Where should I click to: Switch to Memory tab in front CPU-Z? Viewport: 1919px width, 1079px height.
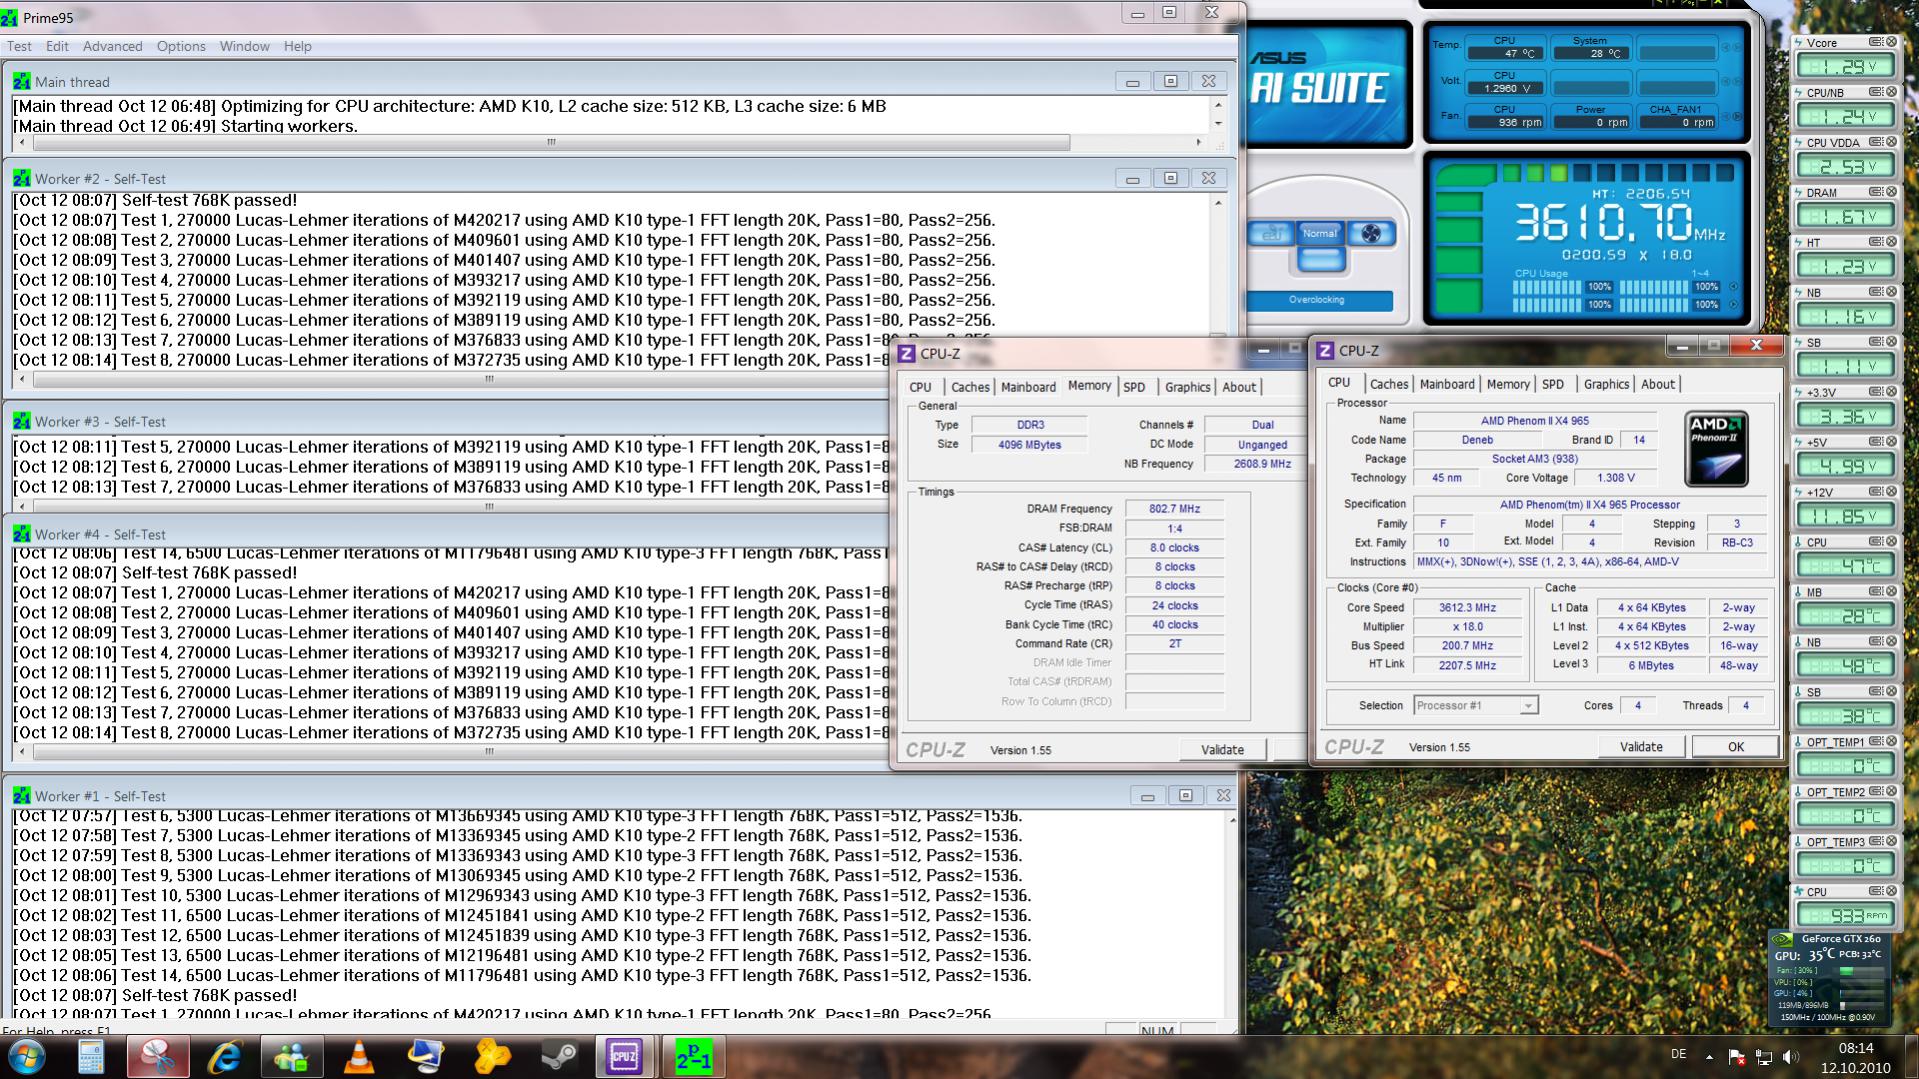click(x=1508, y=384)
